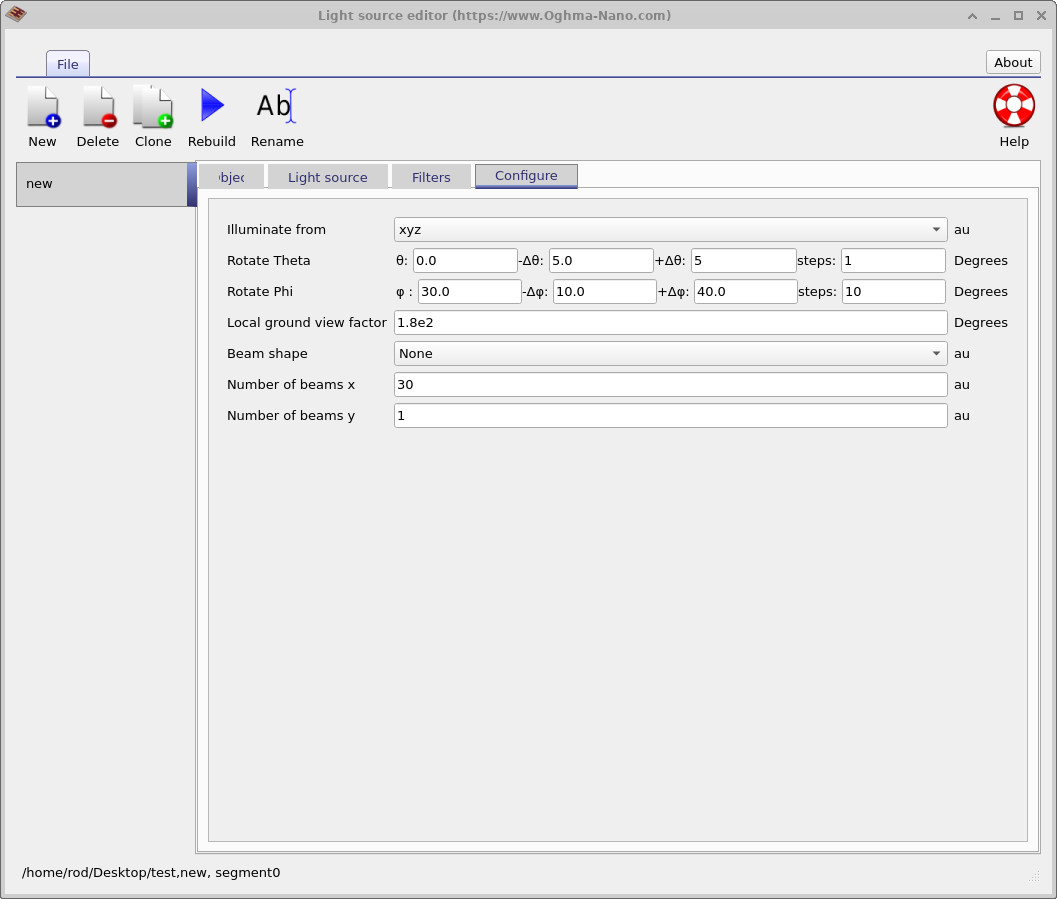Create a new light source with New icon
Viewport: 1057px width, 899px height.
[42, 113]
